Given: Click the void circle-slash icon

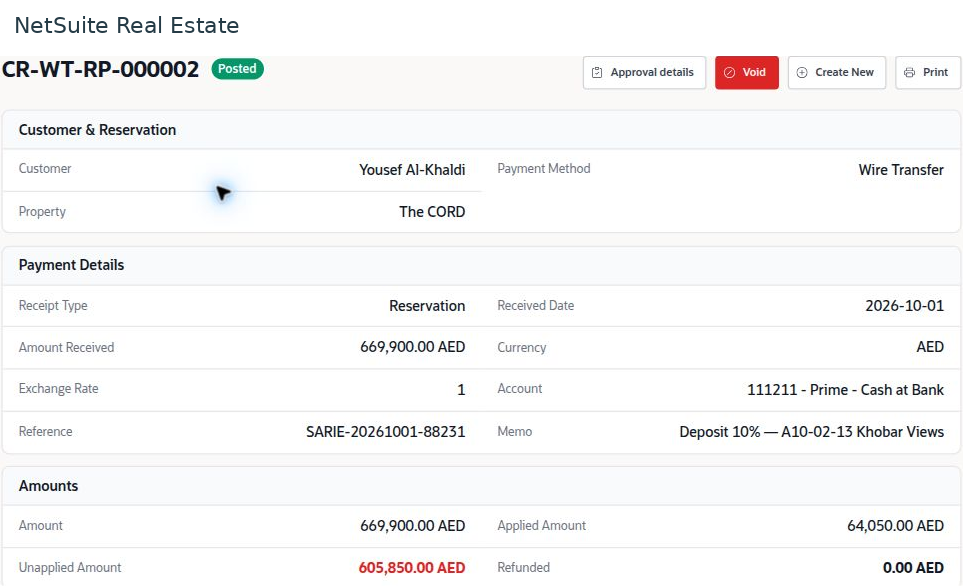Looking at the screenshot, I should pos(729,72).
